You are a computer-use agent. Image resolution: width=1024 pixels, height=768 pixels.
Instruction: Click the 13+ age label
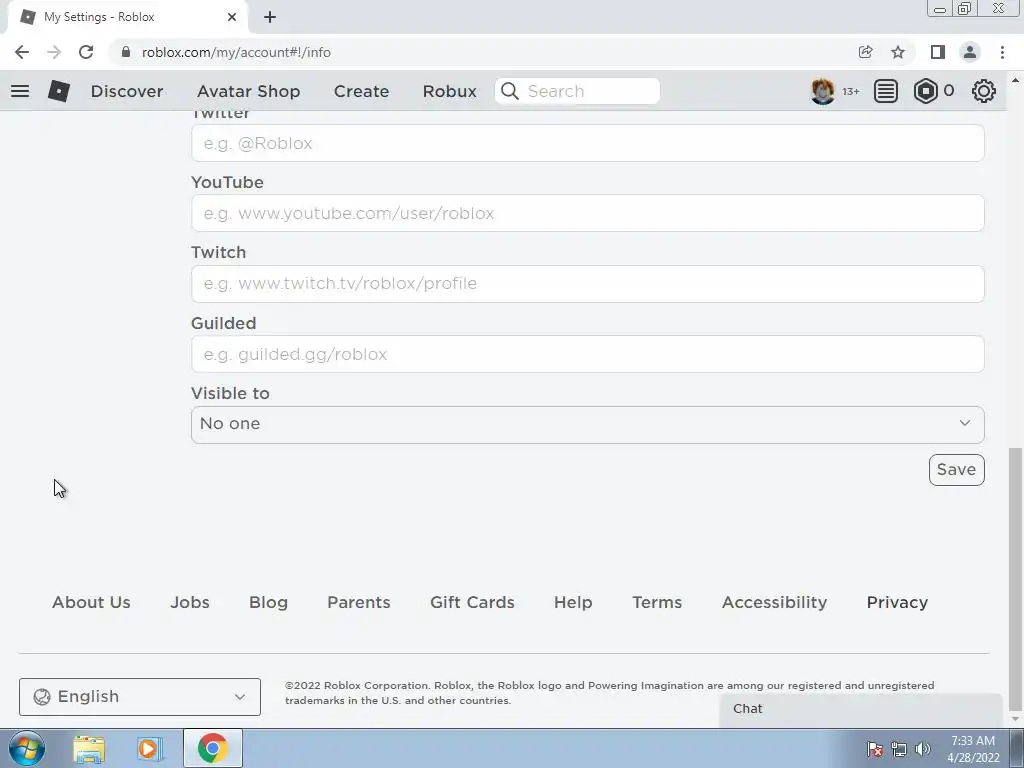pos(850,91)
